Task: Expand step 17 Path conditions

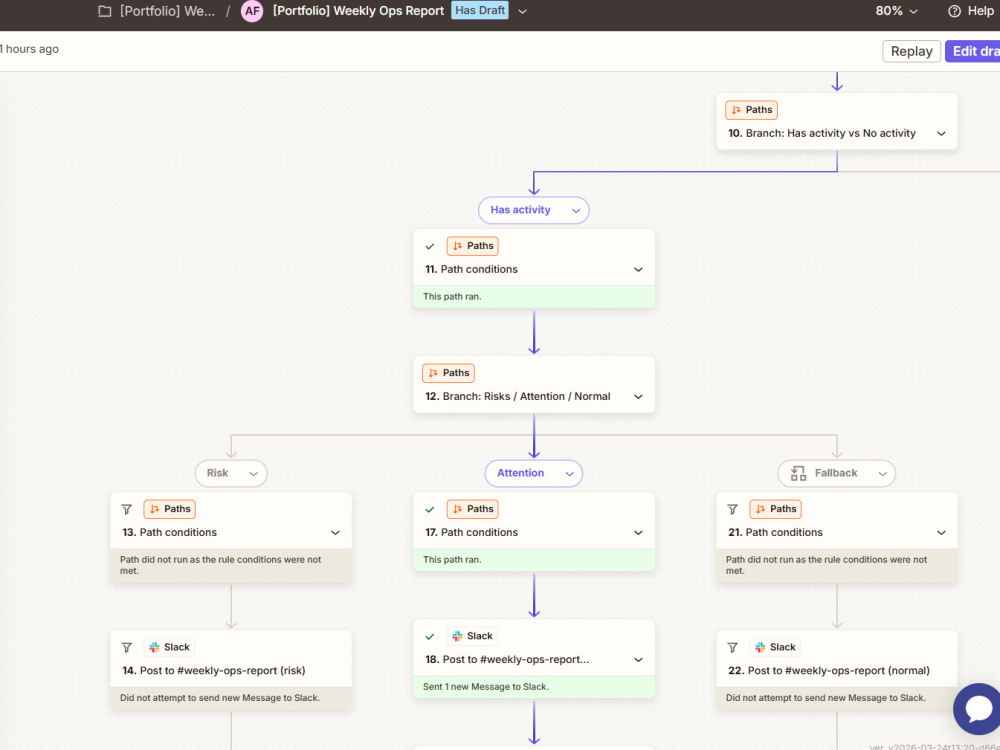Action: click(638, 532)
